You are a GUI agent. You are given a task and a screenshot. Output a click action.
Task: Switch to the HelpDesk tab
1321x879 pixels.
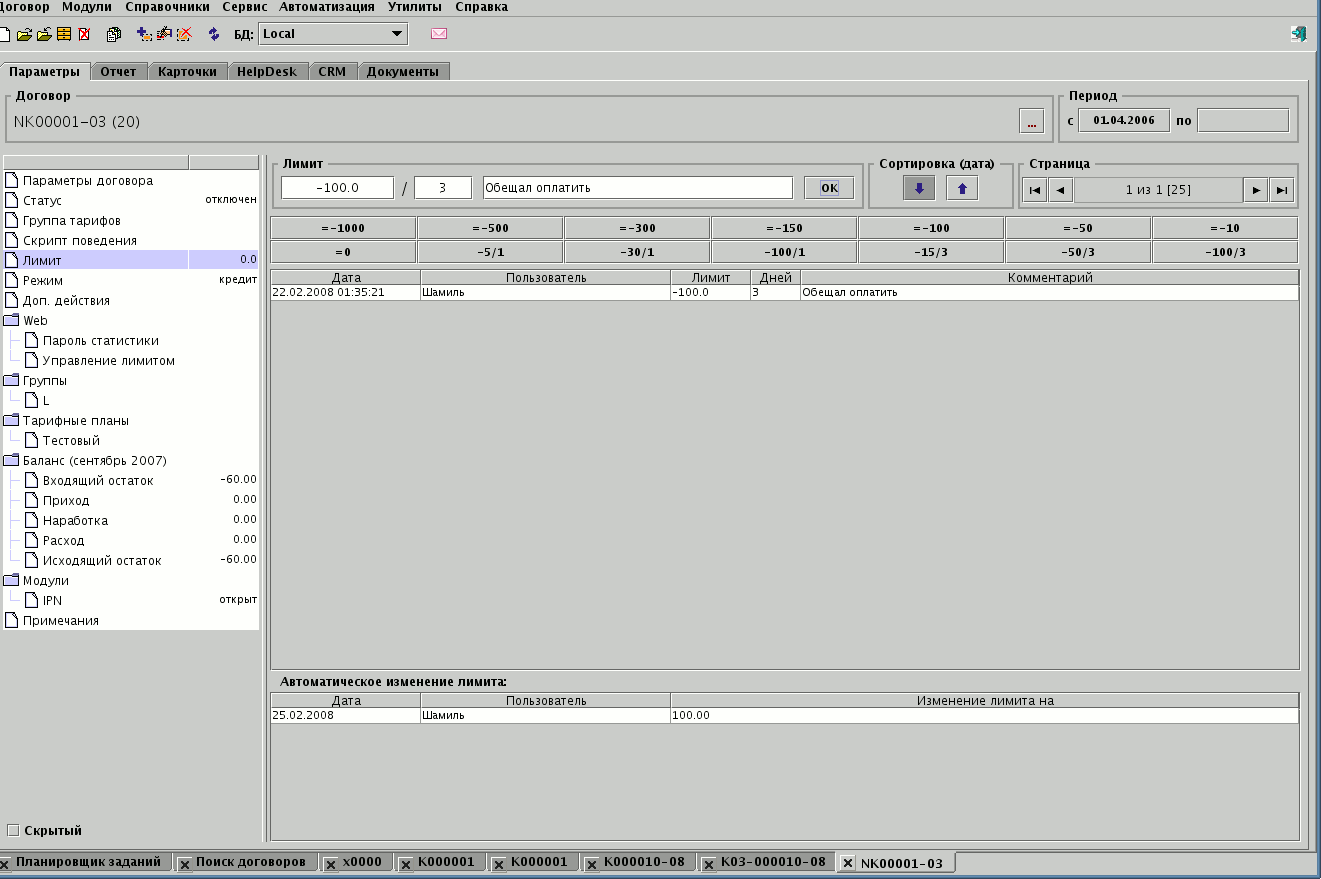pyautogui.click(x=266, y=72)
